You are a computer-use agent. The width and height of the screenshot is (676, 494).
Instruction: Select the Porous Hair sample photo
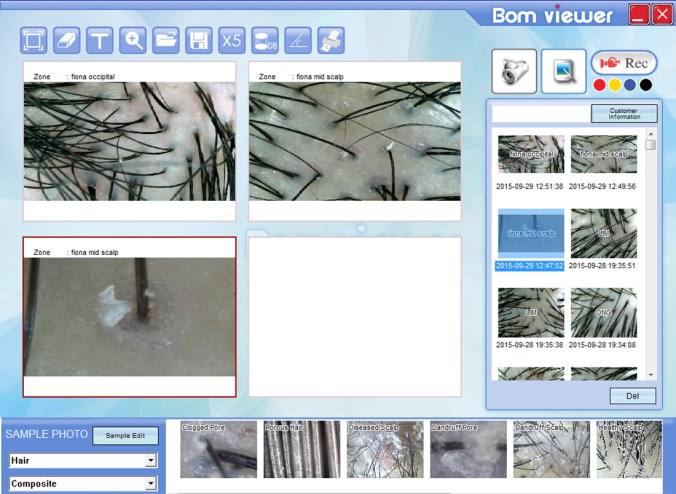pyautogui.click(x=302, y=450)
